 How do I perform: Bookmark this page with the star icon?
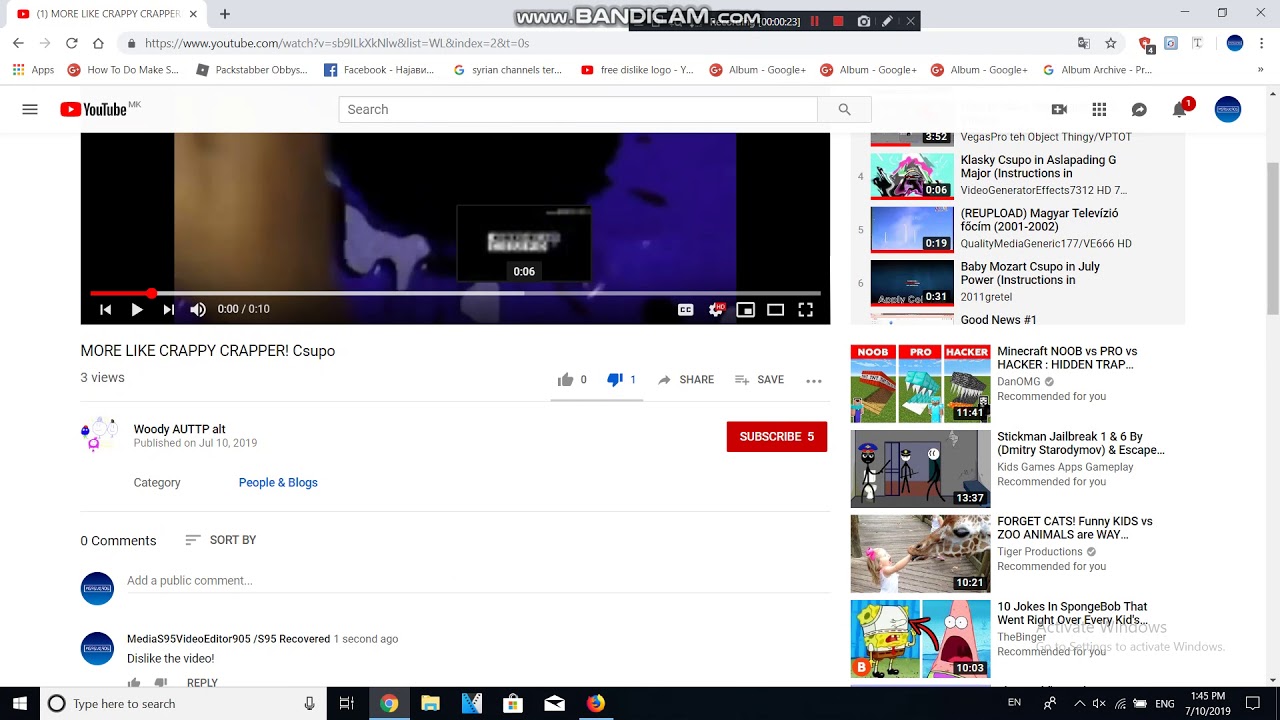(x=1110, y=43)
